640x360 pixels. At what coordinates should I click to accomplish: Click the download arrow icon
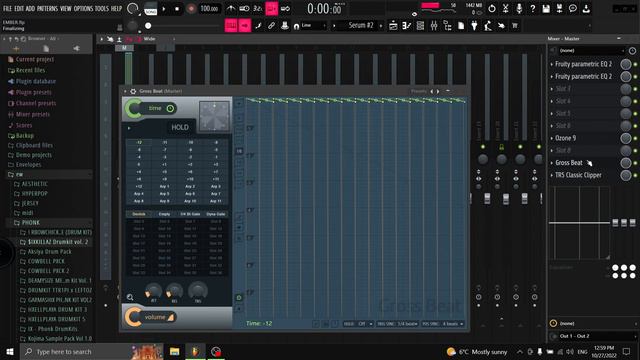point(586,8)
